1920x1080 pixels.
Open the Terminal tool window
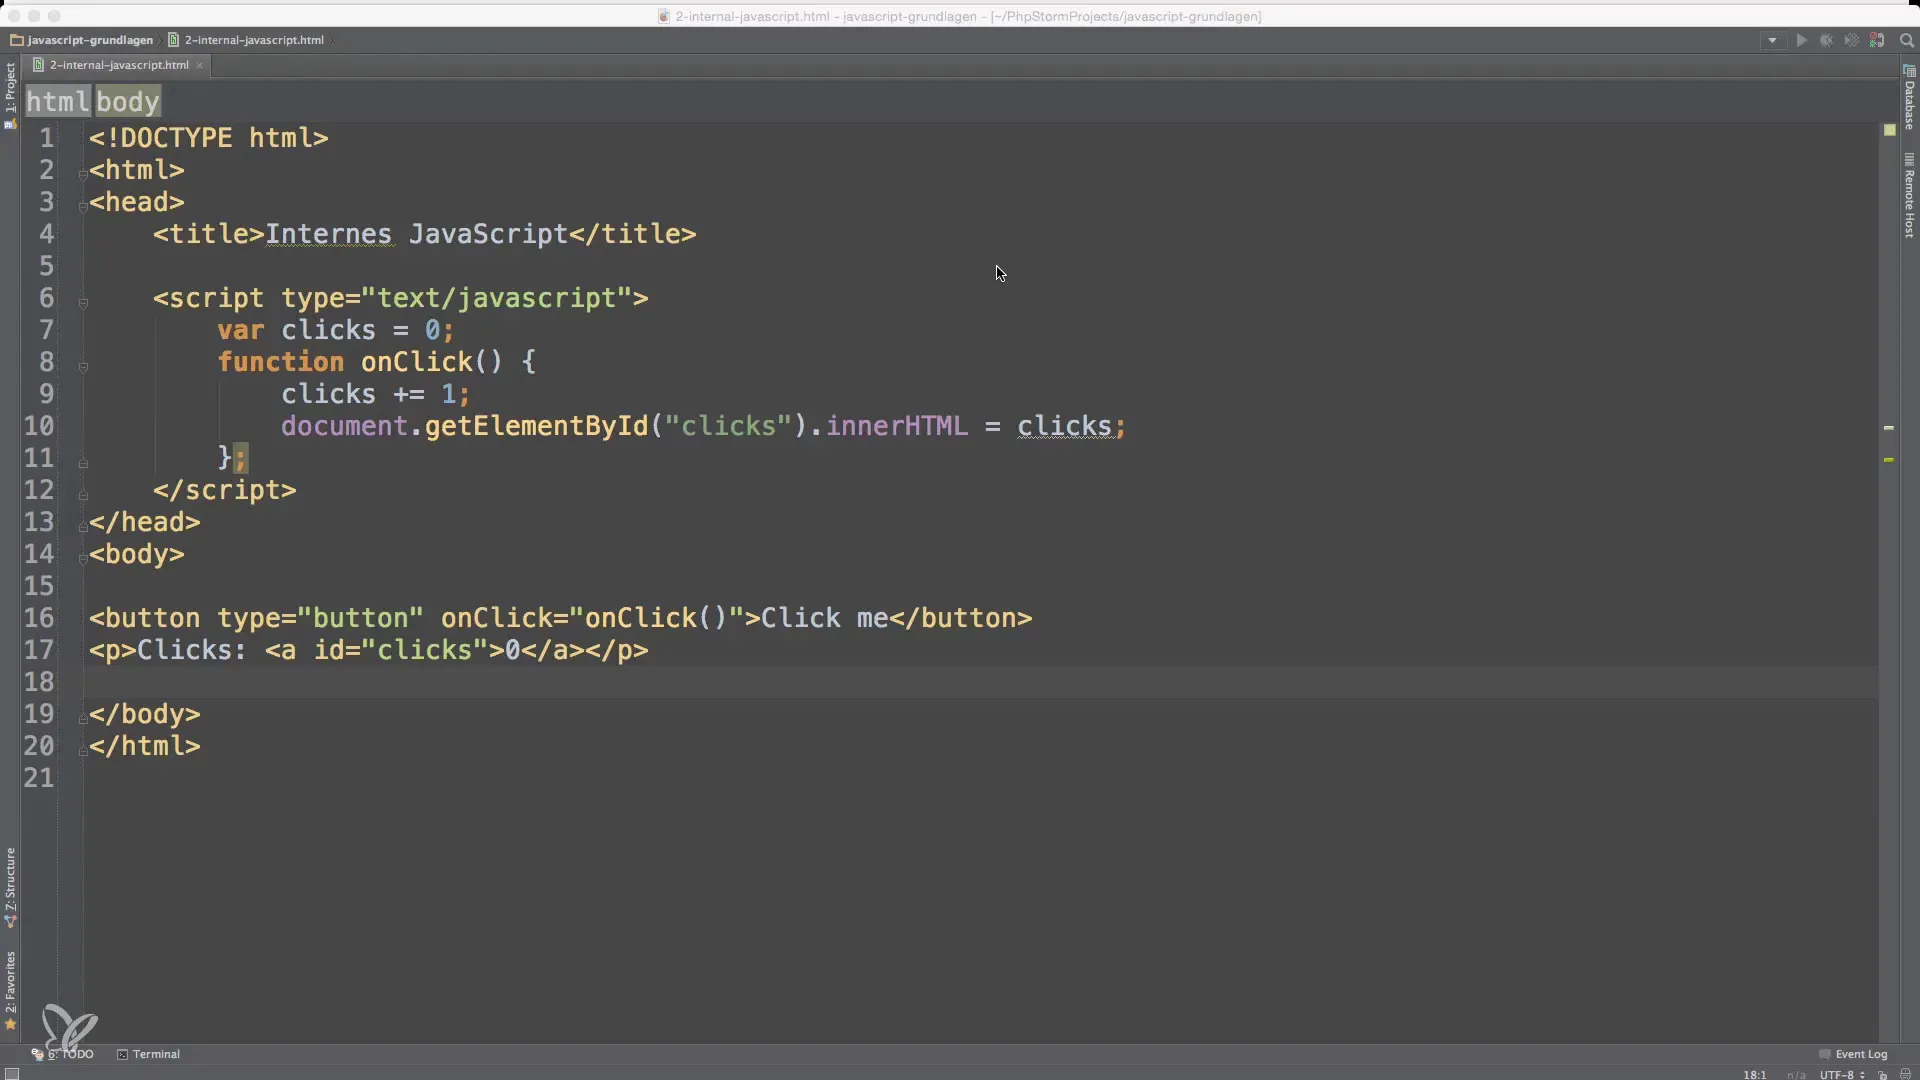point(148,1054)
